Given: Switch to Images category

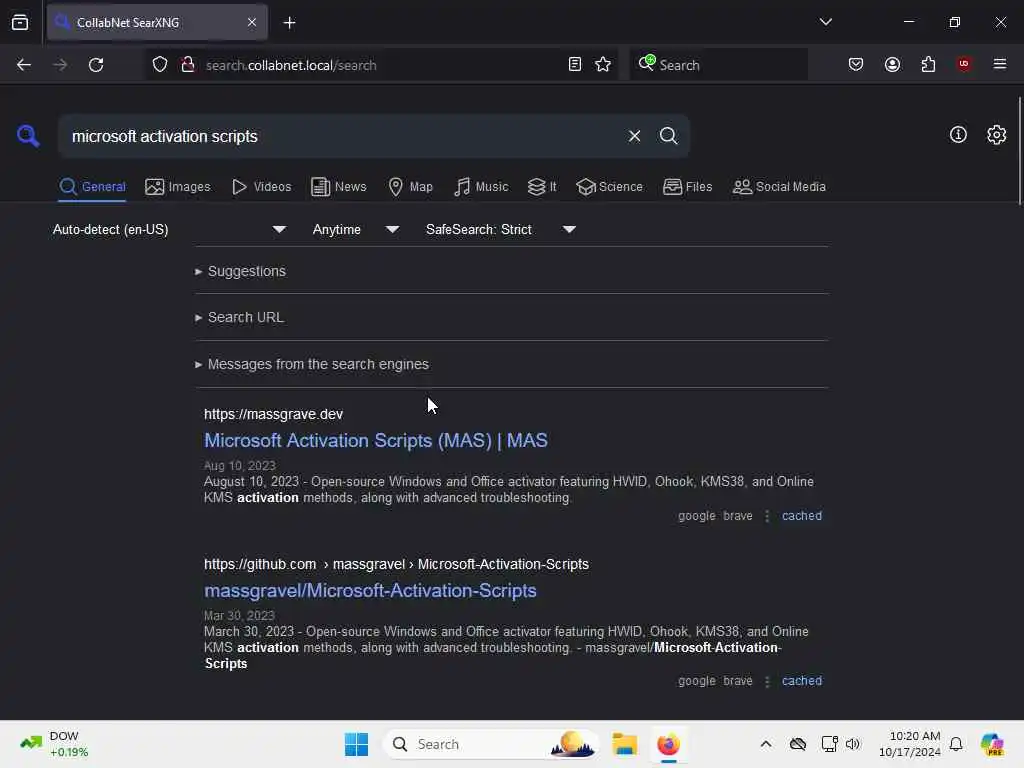Looking at the screenshot, I should click(178, 187).
